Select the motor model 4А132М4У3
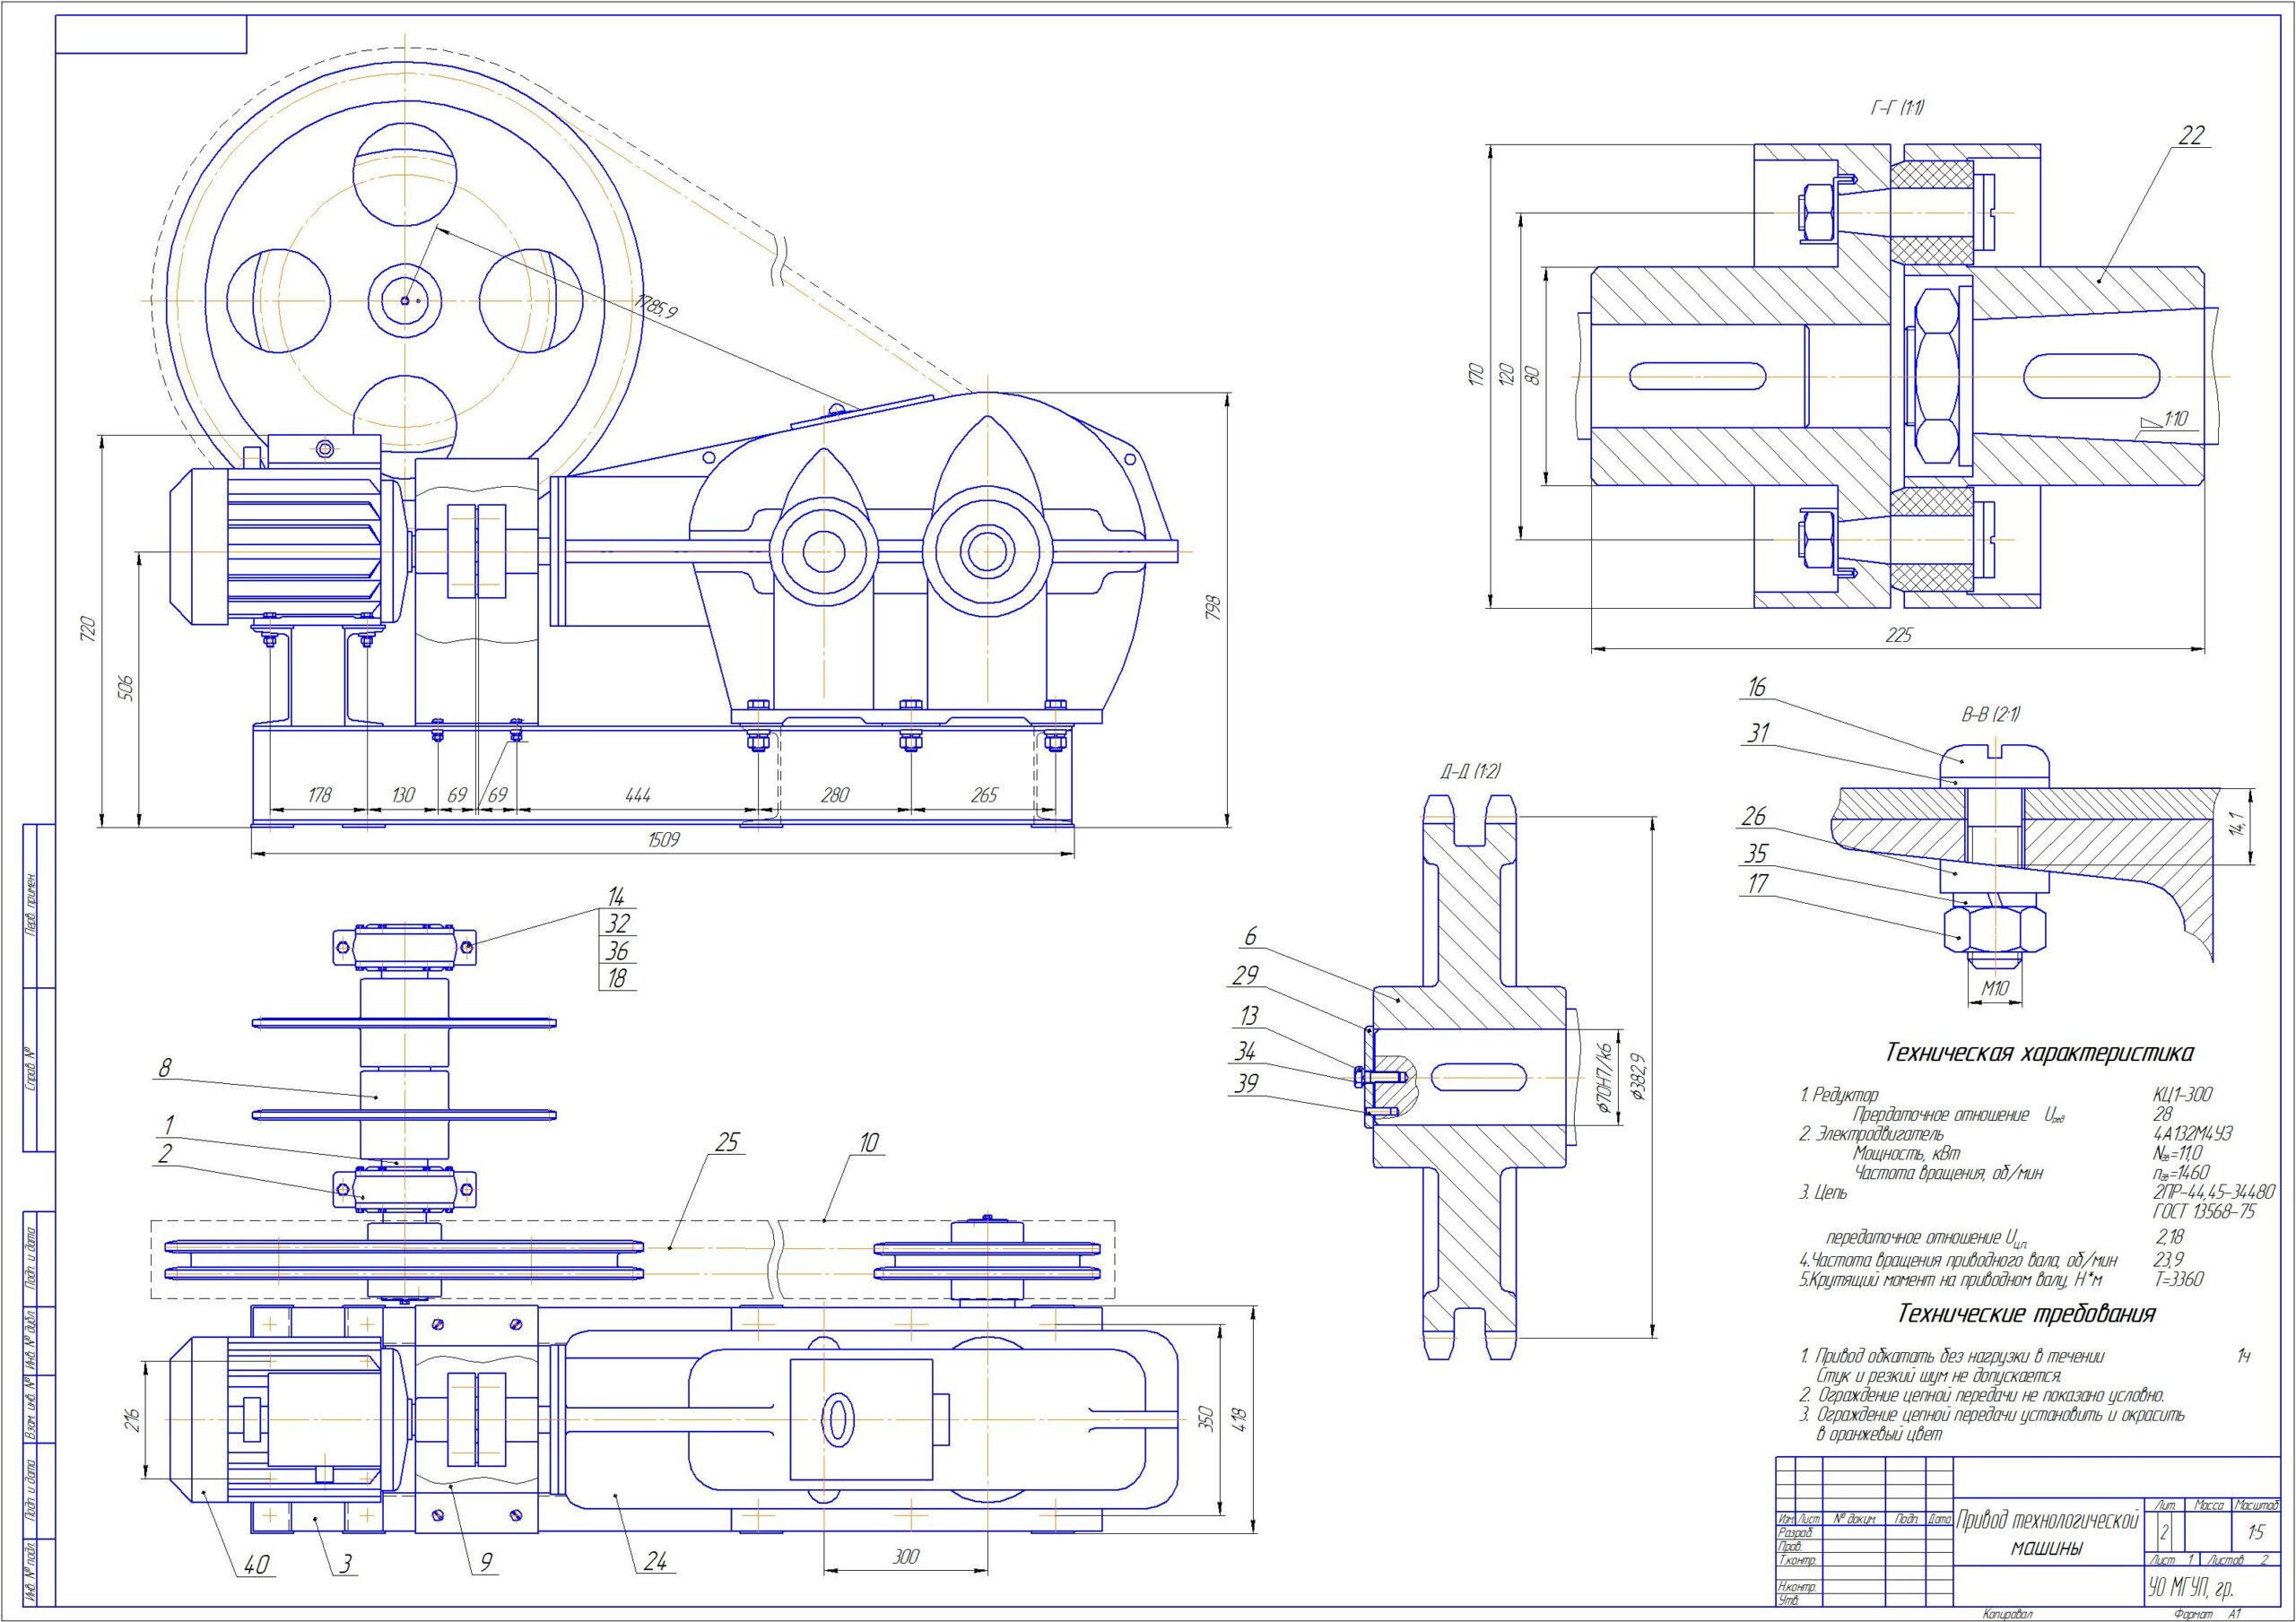The height and width of the screenshot is (1622, 2296). (x=2193, y=1133)
